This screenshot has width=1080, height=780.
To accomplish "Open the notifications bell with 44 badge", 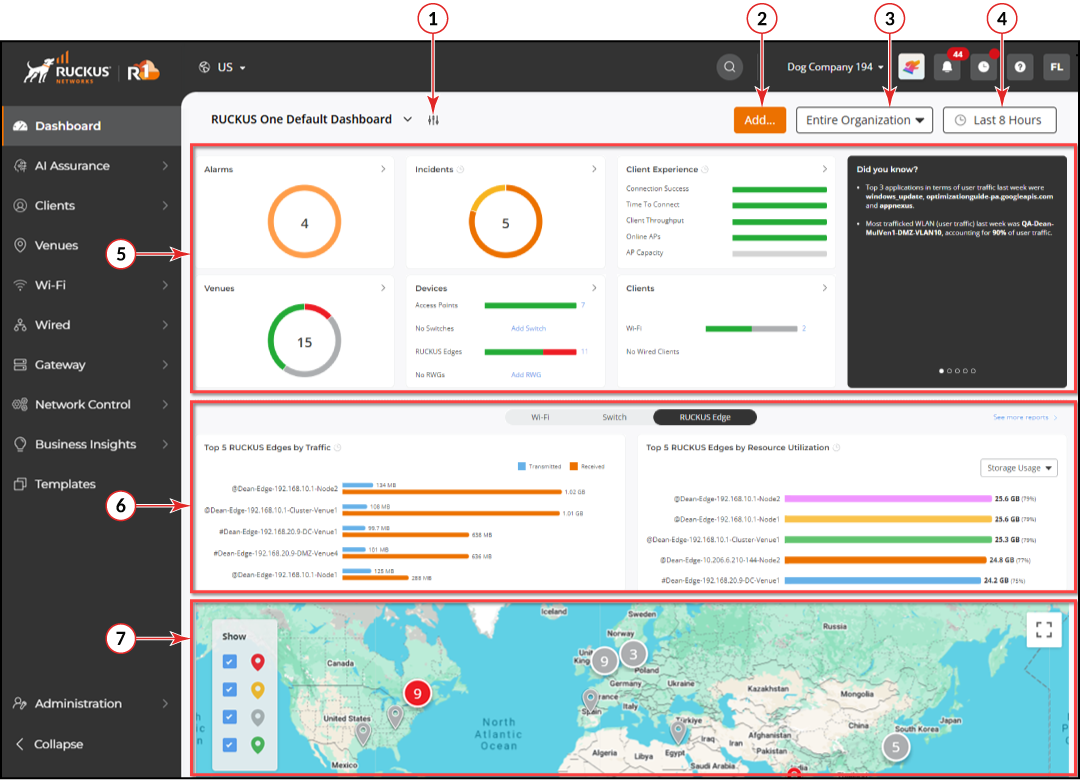I will click(946, 67).
